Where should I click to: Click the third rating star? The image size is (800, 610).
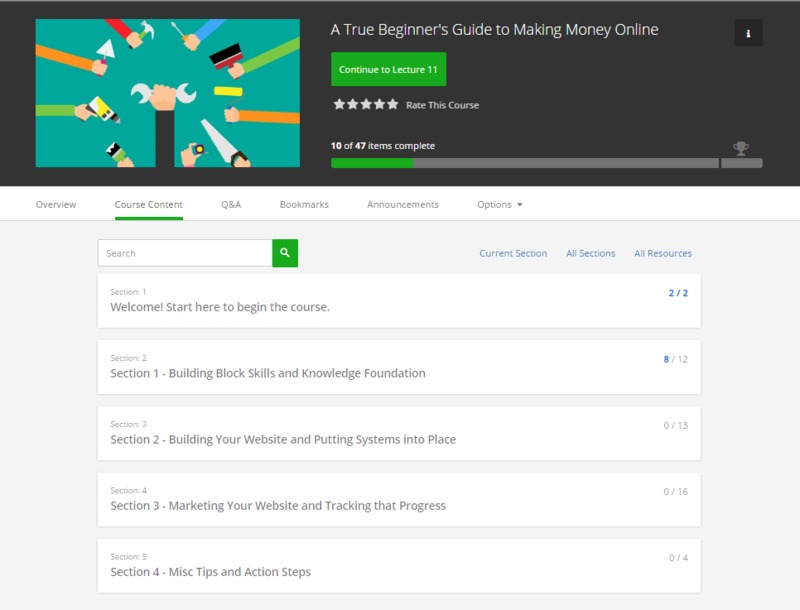(366, 104)
